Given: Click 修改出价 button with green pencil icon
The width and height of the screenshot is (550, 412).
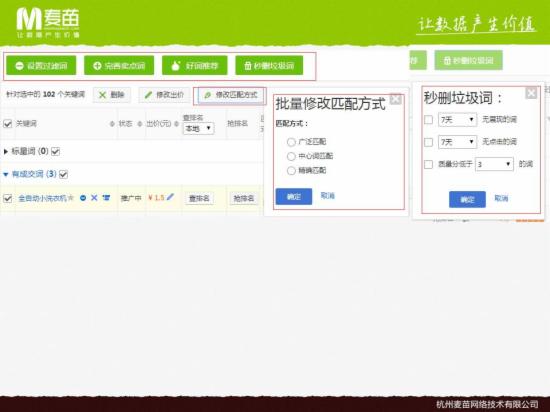Looking at the screenshot, I should tap(164, 95).
